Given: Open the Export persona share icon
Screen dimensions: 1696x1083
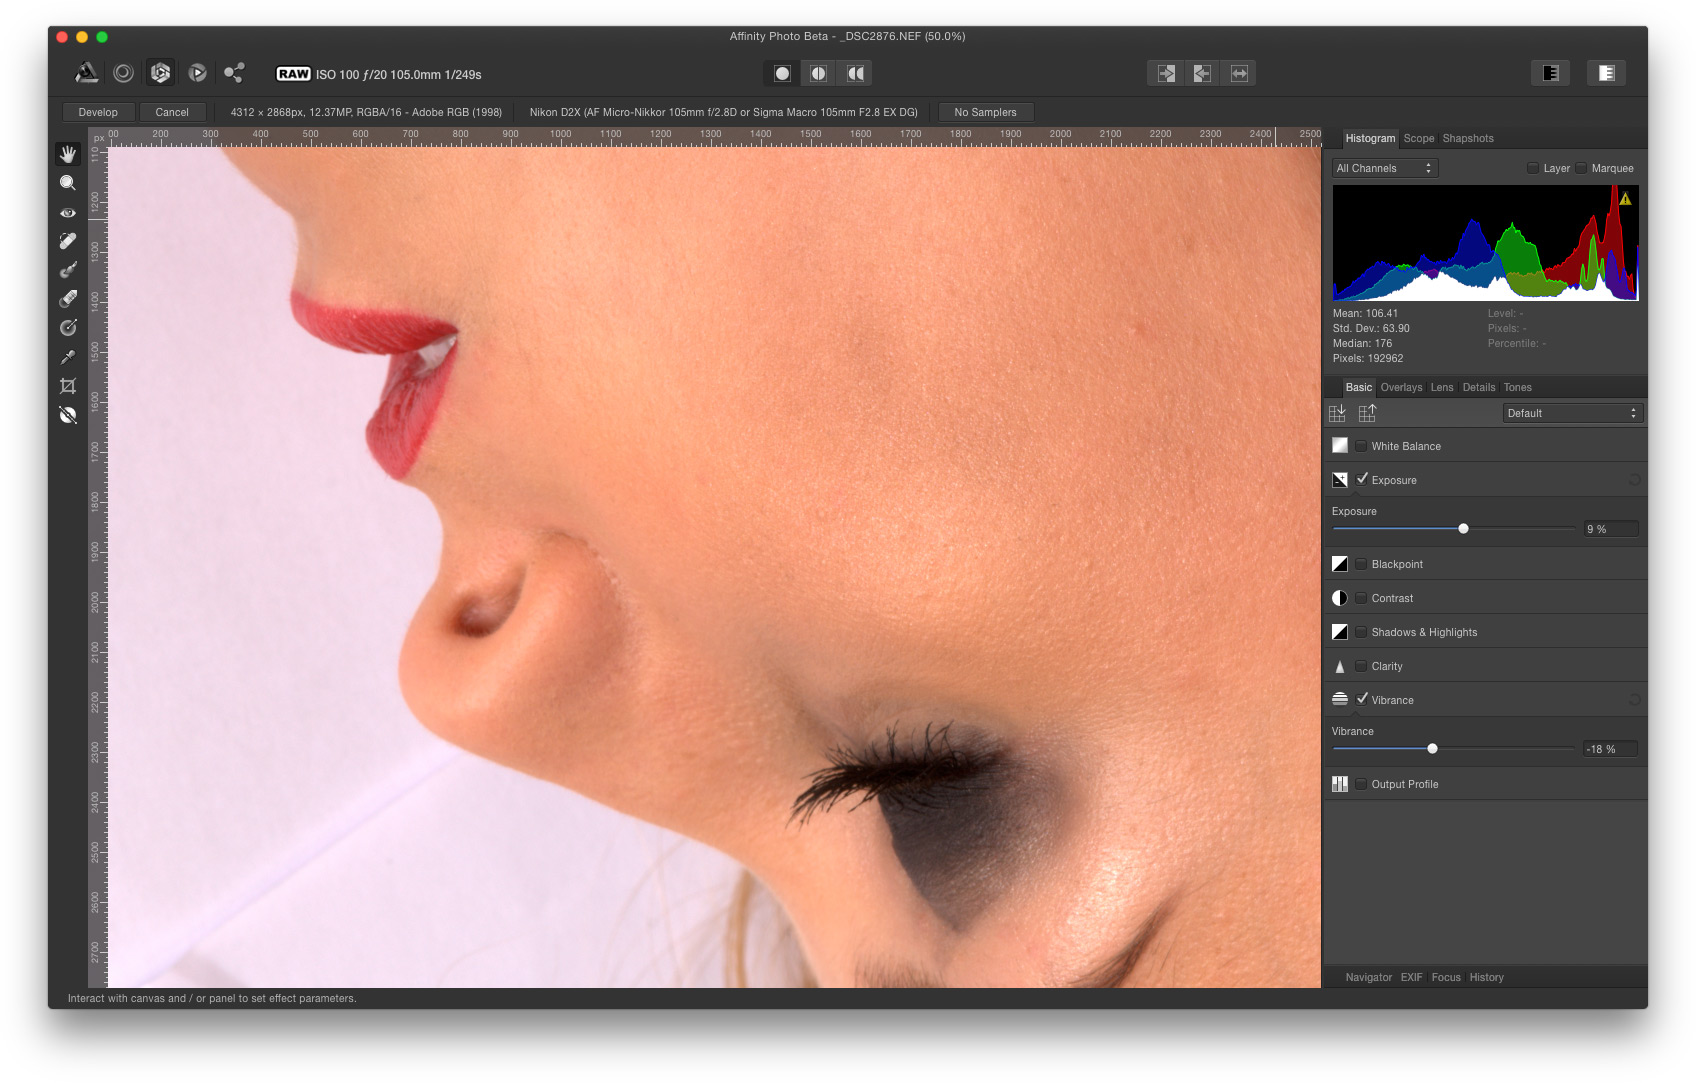Looking at the screenshot, I should click(234, 73).
